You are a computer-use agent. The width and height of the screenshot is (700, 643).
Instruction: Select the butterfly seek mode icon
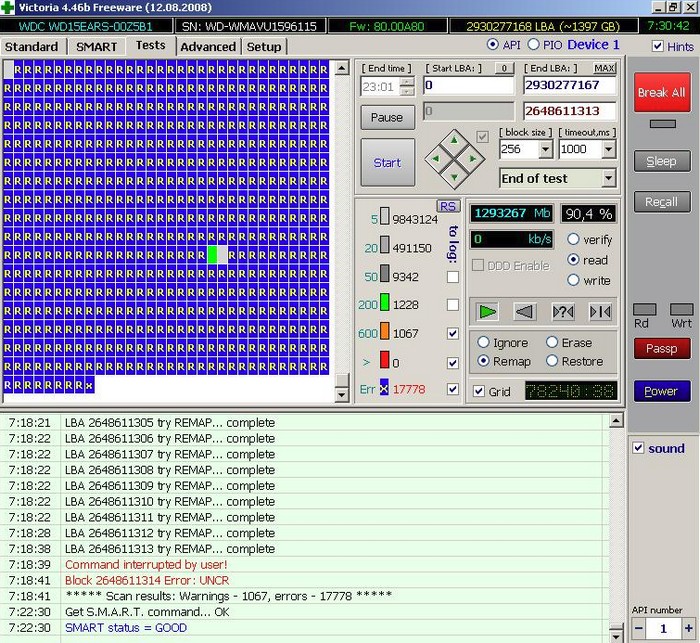coord(600,312)
